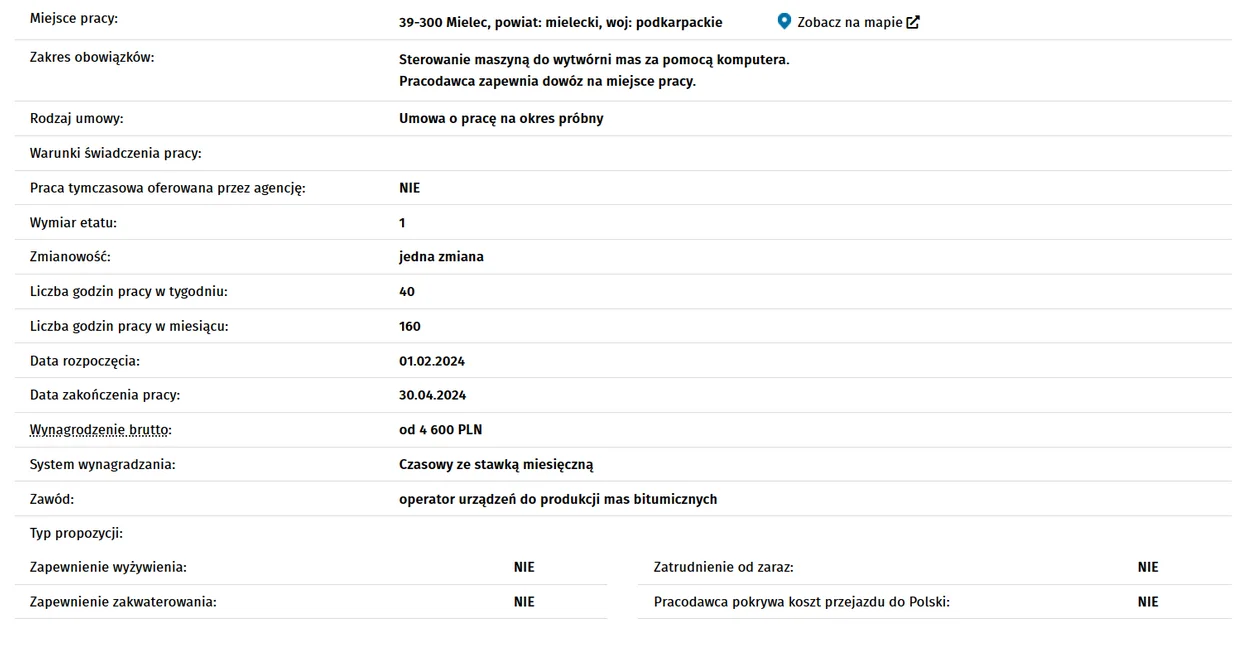Select the Mielec address text
Screen dimensions: 1260x651
click(560, 22)
